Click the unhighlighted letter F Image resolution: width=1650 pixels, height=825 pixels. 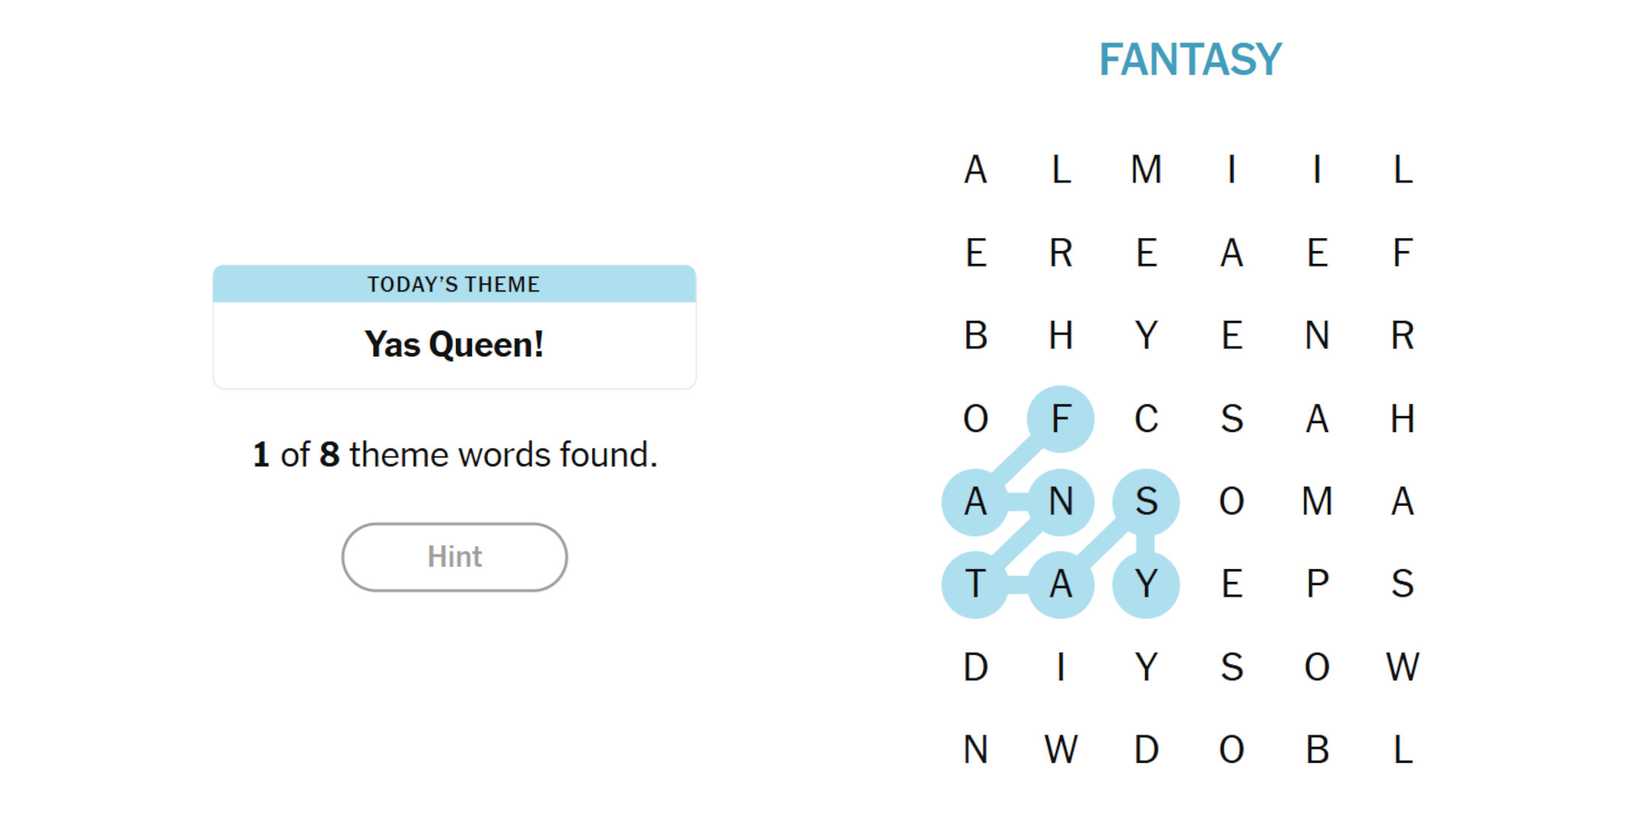coord(1402,253)
